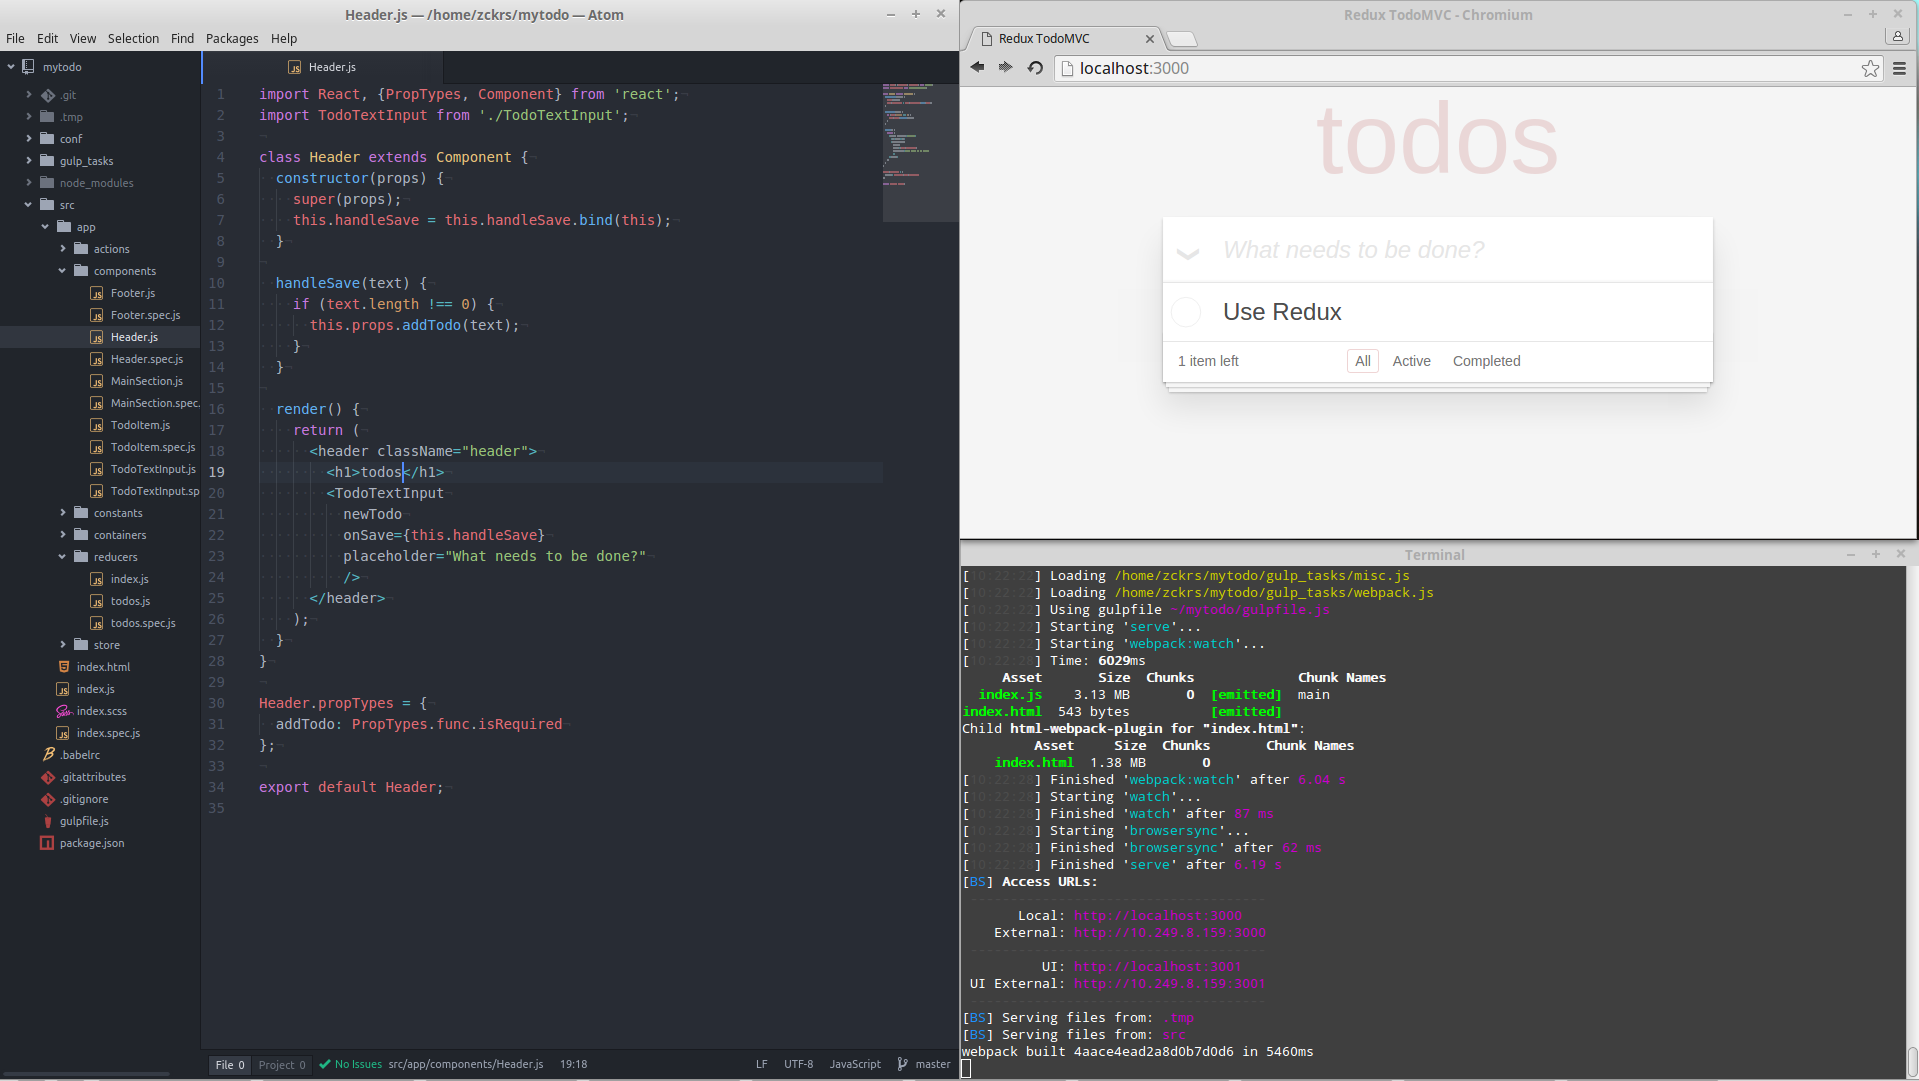The width and height of the screenshot is (1919, 1081).
Task: Click the browser forward arrow button
Action: point(1005,68)
